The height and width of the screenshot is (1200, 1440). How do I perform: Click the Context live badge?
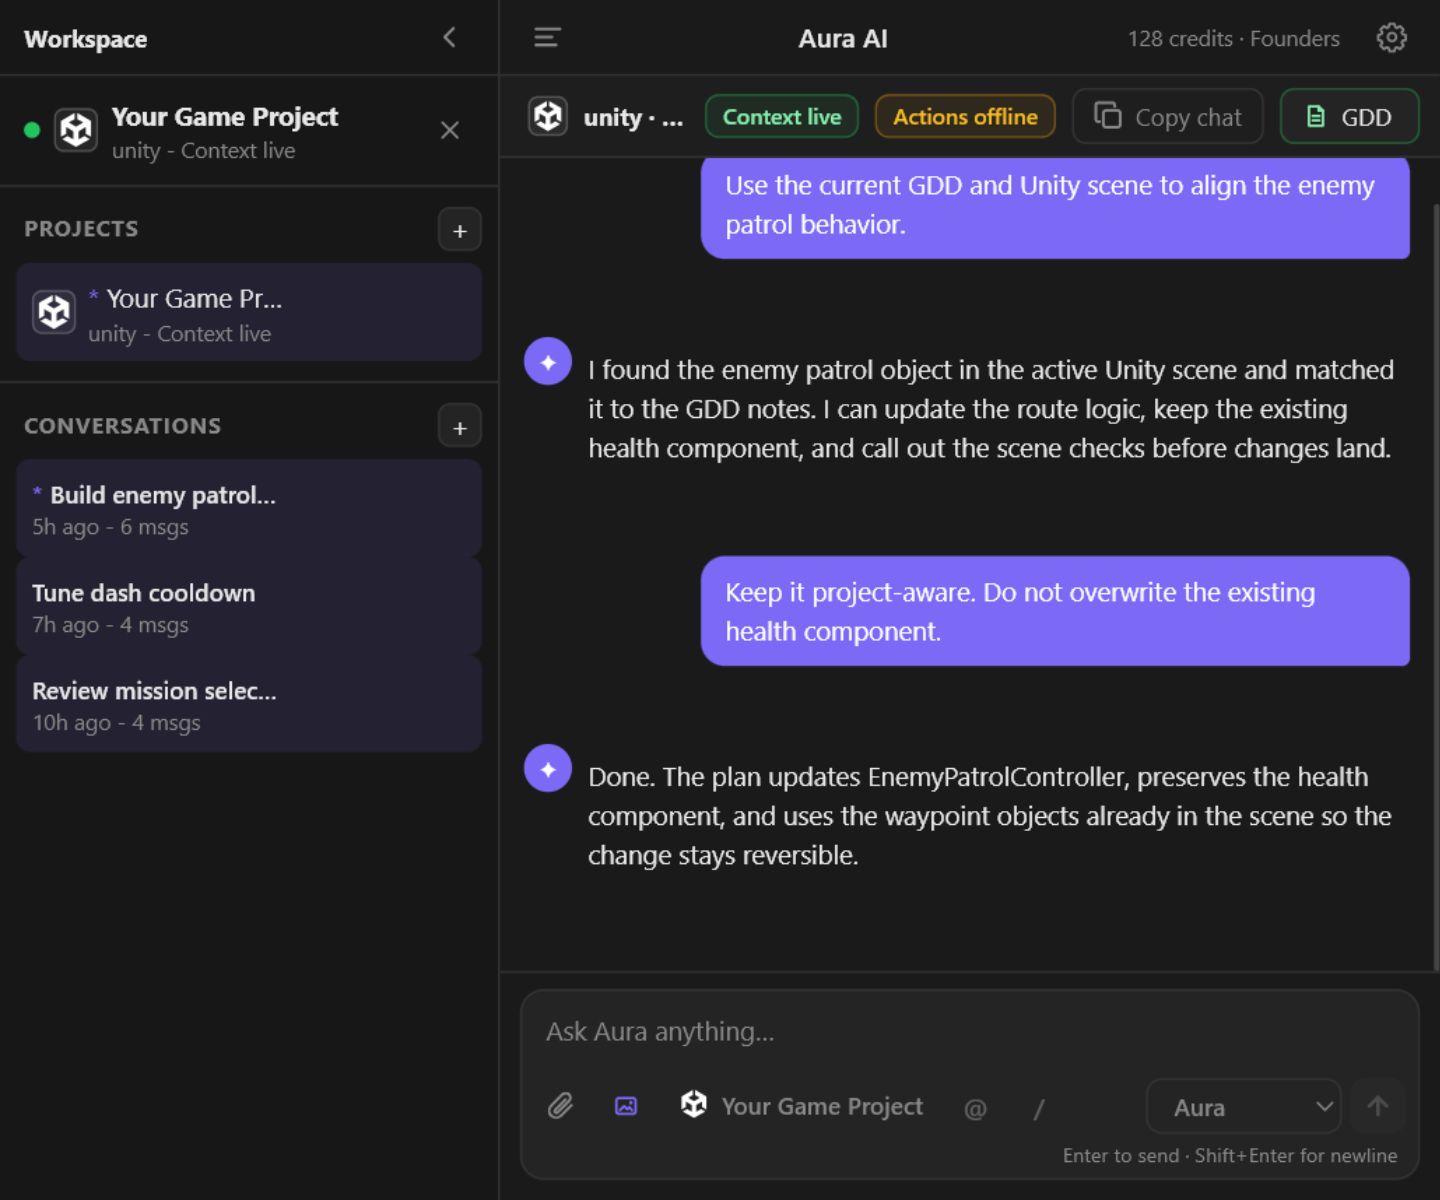(x=782, y=117)
